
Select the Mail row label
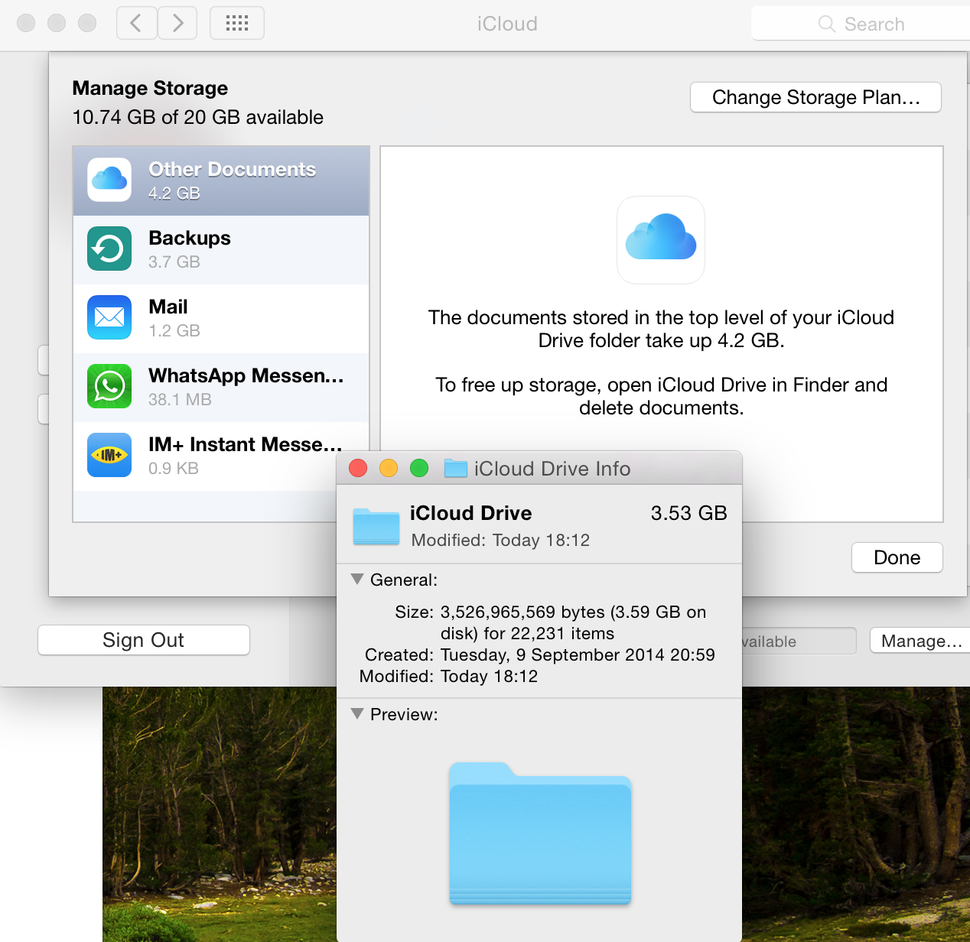click(168, 307)
